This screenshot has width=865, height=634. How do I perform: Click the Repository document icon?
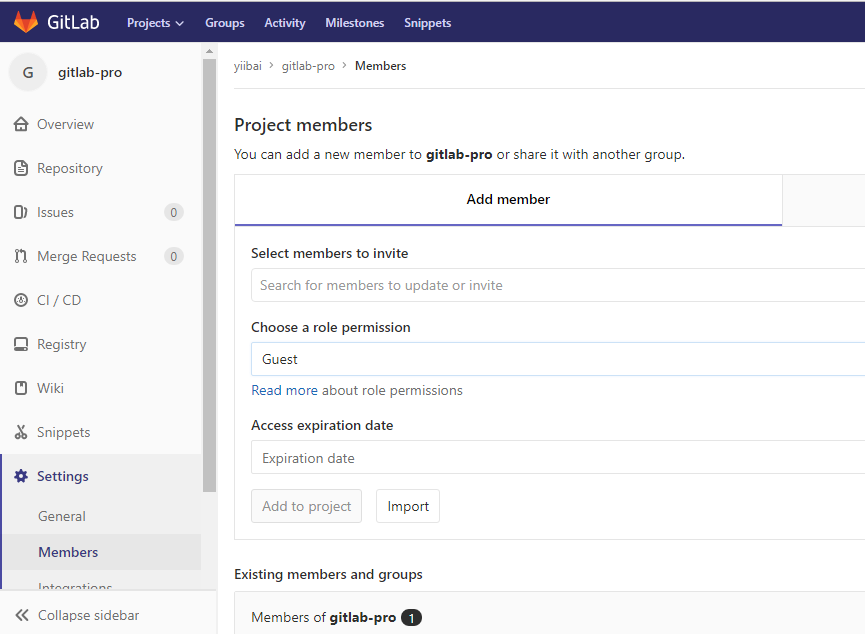(x=21, y=168)
